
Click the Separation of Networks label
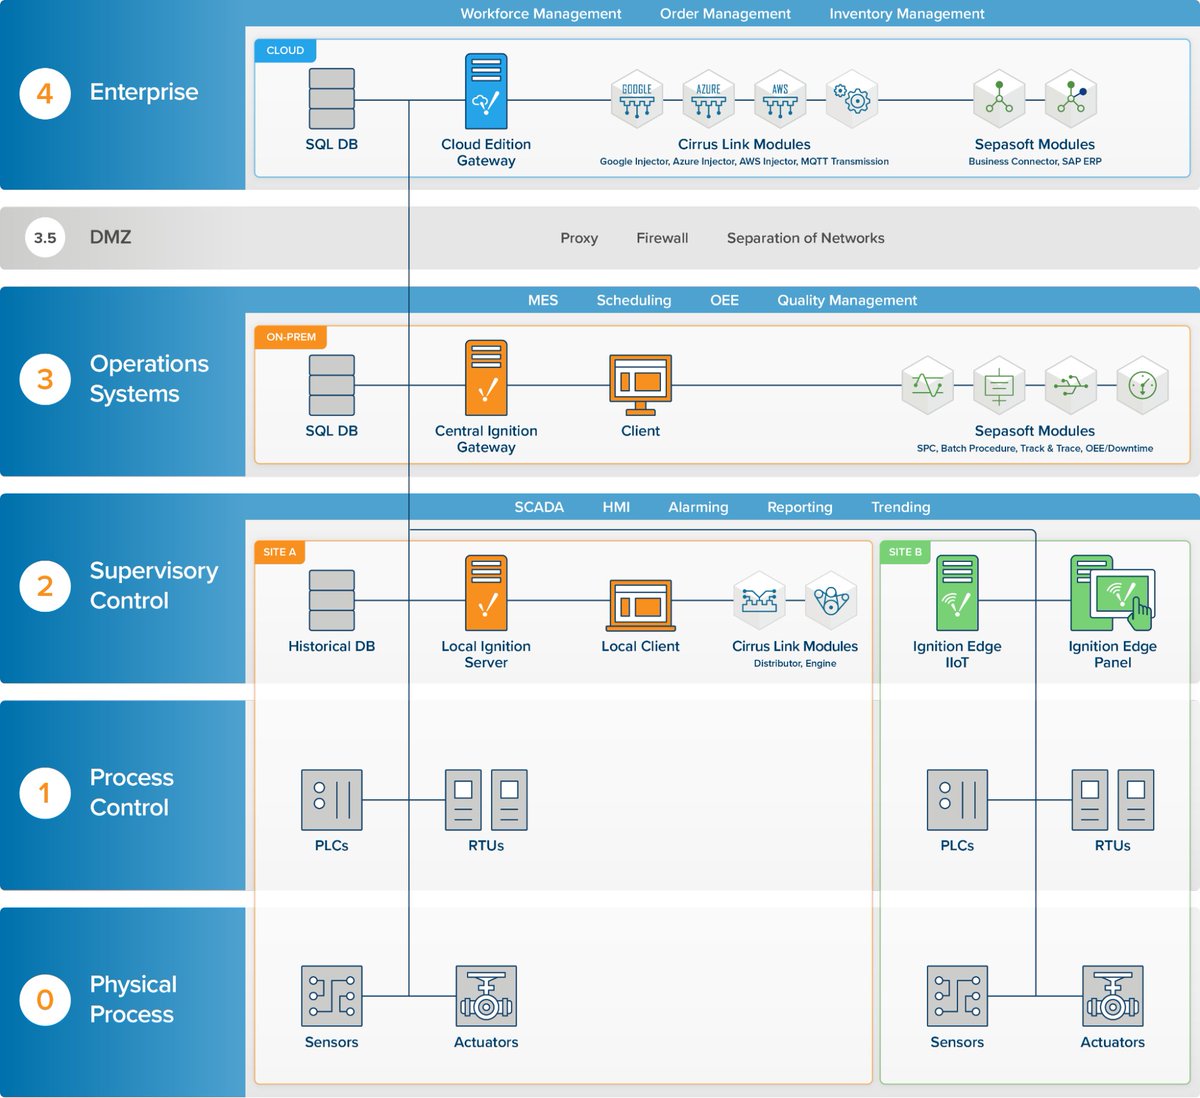tap(806, 238)
